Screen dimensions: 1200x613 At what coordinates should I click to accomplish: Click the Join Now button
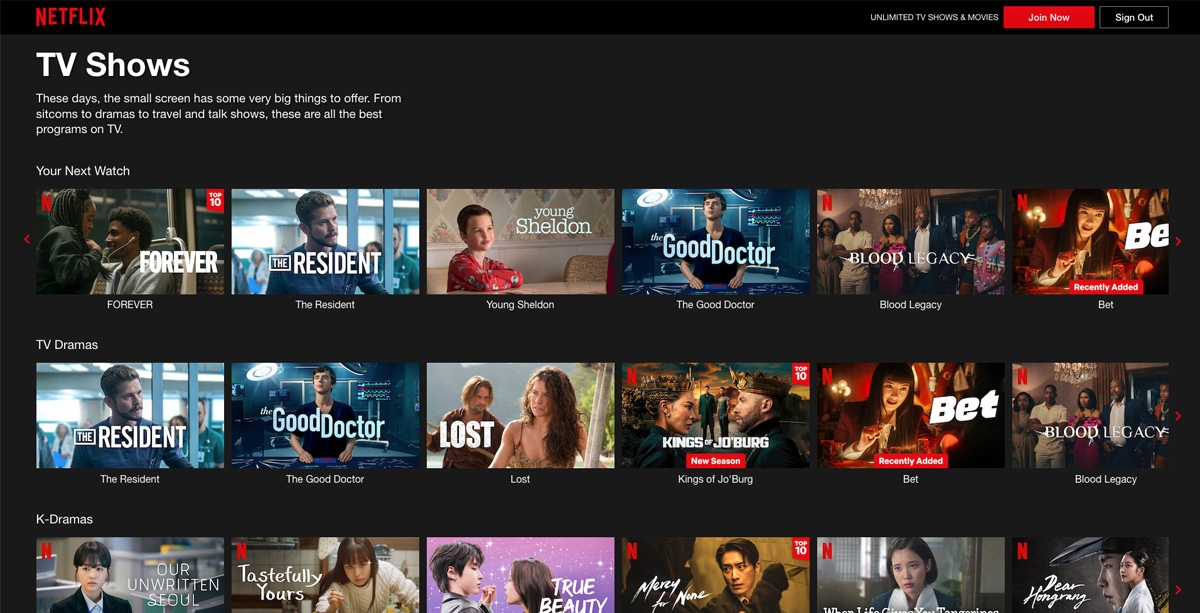[x=1049, y=17]
